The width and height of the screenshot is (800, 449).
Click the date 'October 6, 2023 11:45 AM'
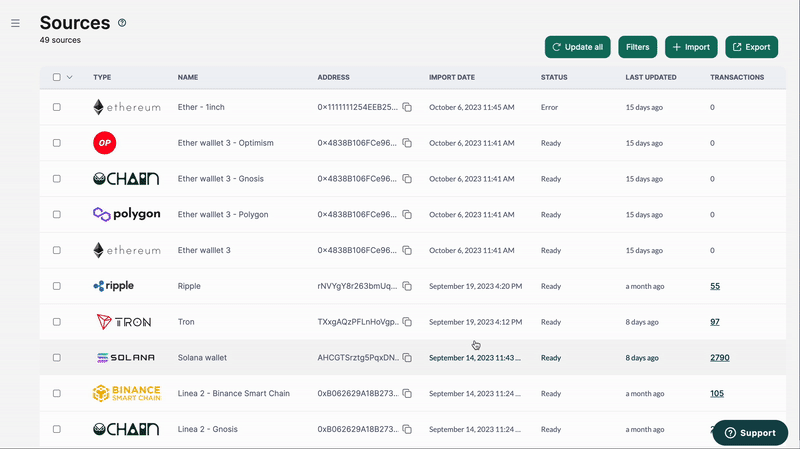click(471, 107)
